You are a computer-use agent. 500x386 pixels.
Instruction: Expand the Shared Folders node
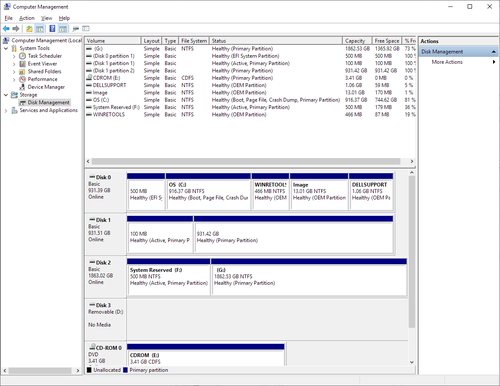tap(14, 72)
